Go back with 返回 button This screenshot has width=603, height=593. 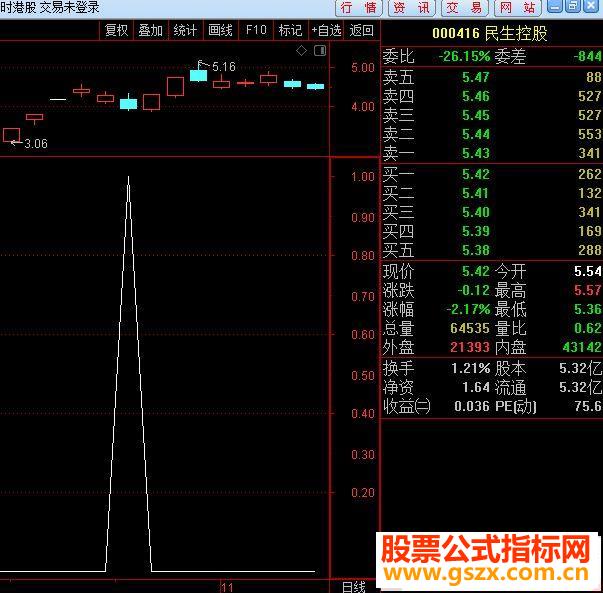[x=361, y=30]
